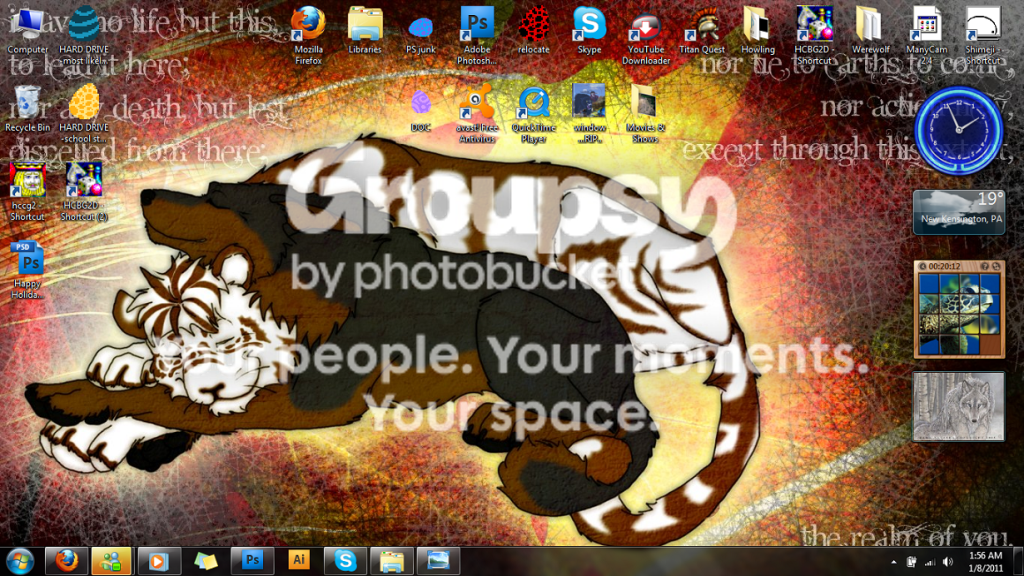
Task: Open the photo viewer taskbar item
Action: (x=438, y=561)
